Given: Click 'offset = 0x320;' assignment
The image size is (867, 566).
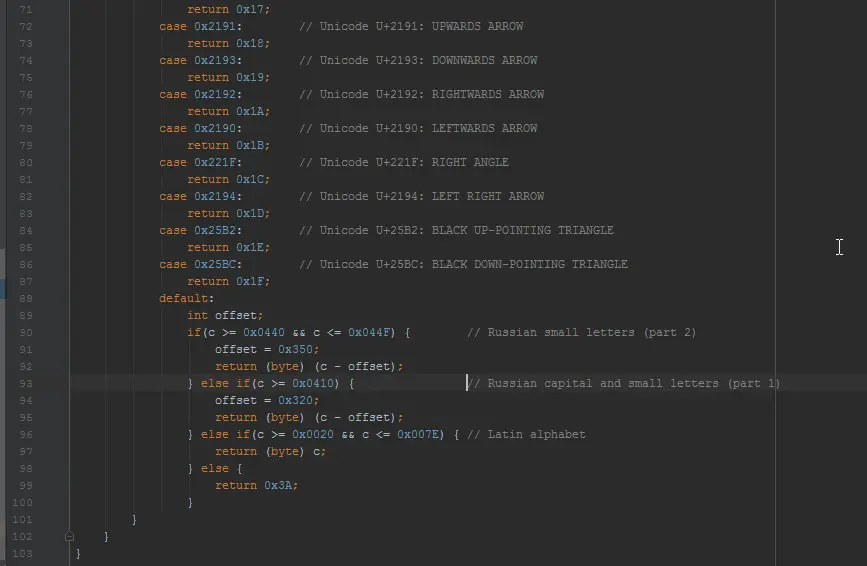Looking at the screenshot, I should point(267,401).
